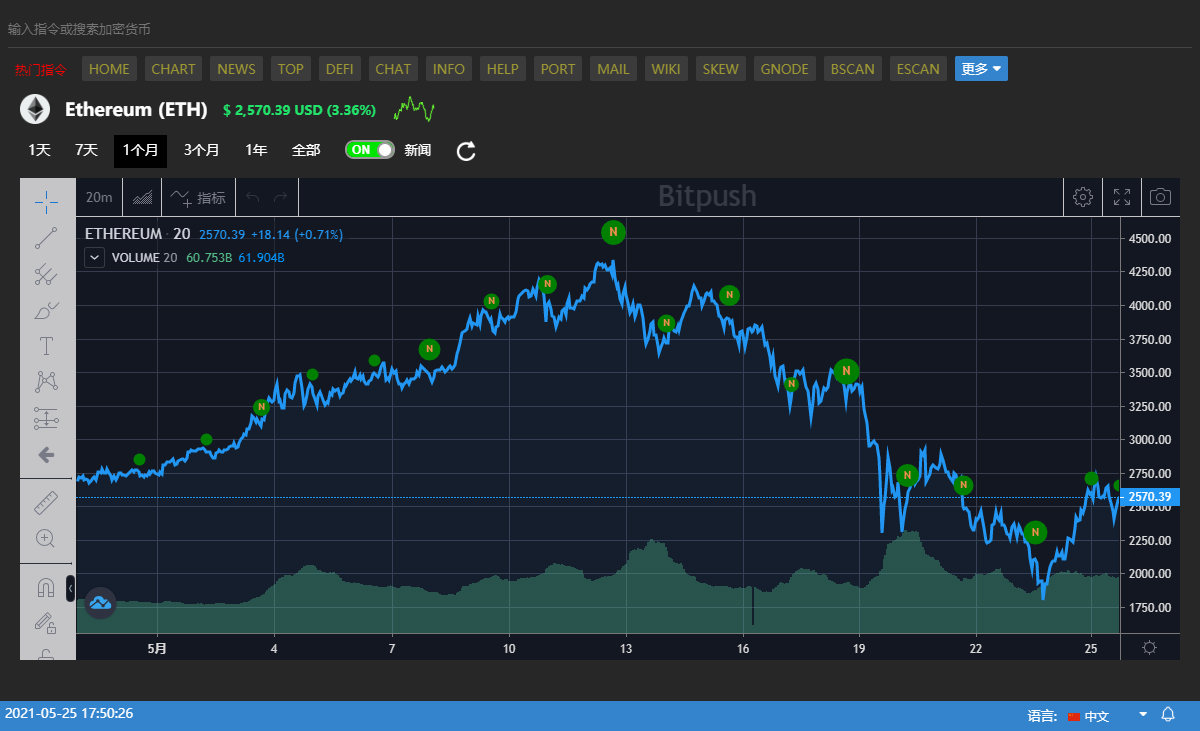The height and width of the screenshot is (731, 1200).
Task: Refresh the chart with the reload icon
Action: click(x=466, y=151)
